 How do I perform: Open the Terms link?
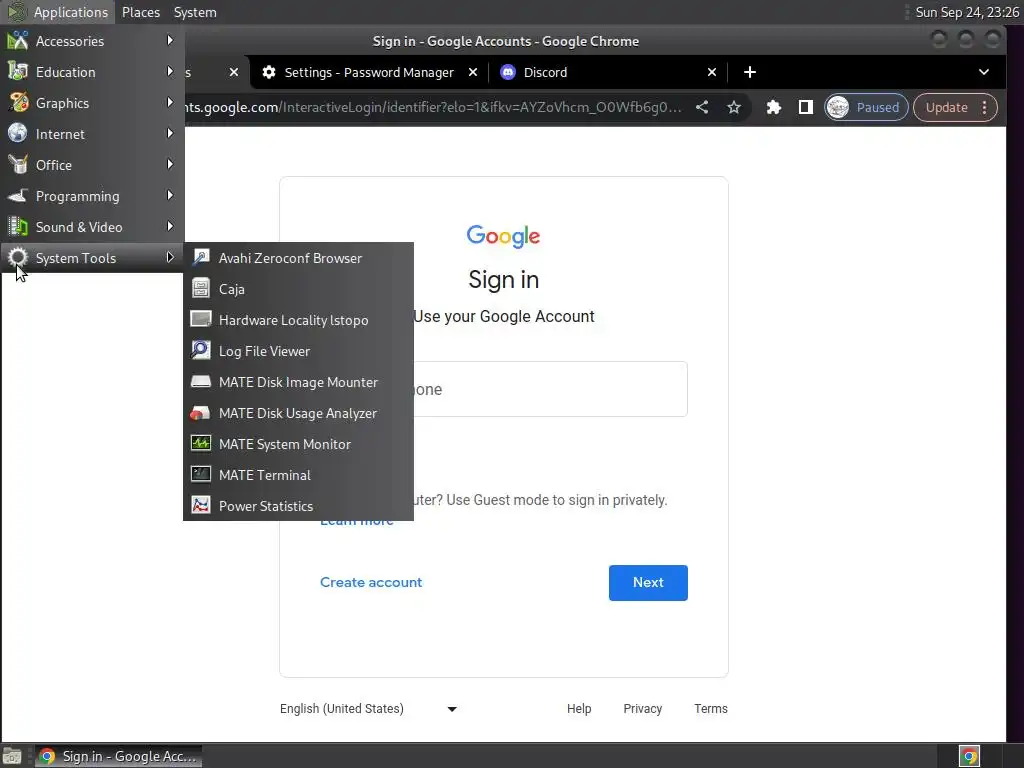click(711, 709)
